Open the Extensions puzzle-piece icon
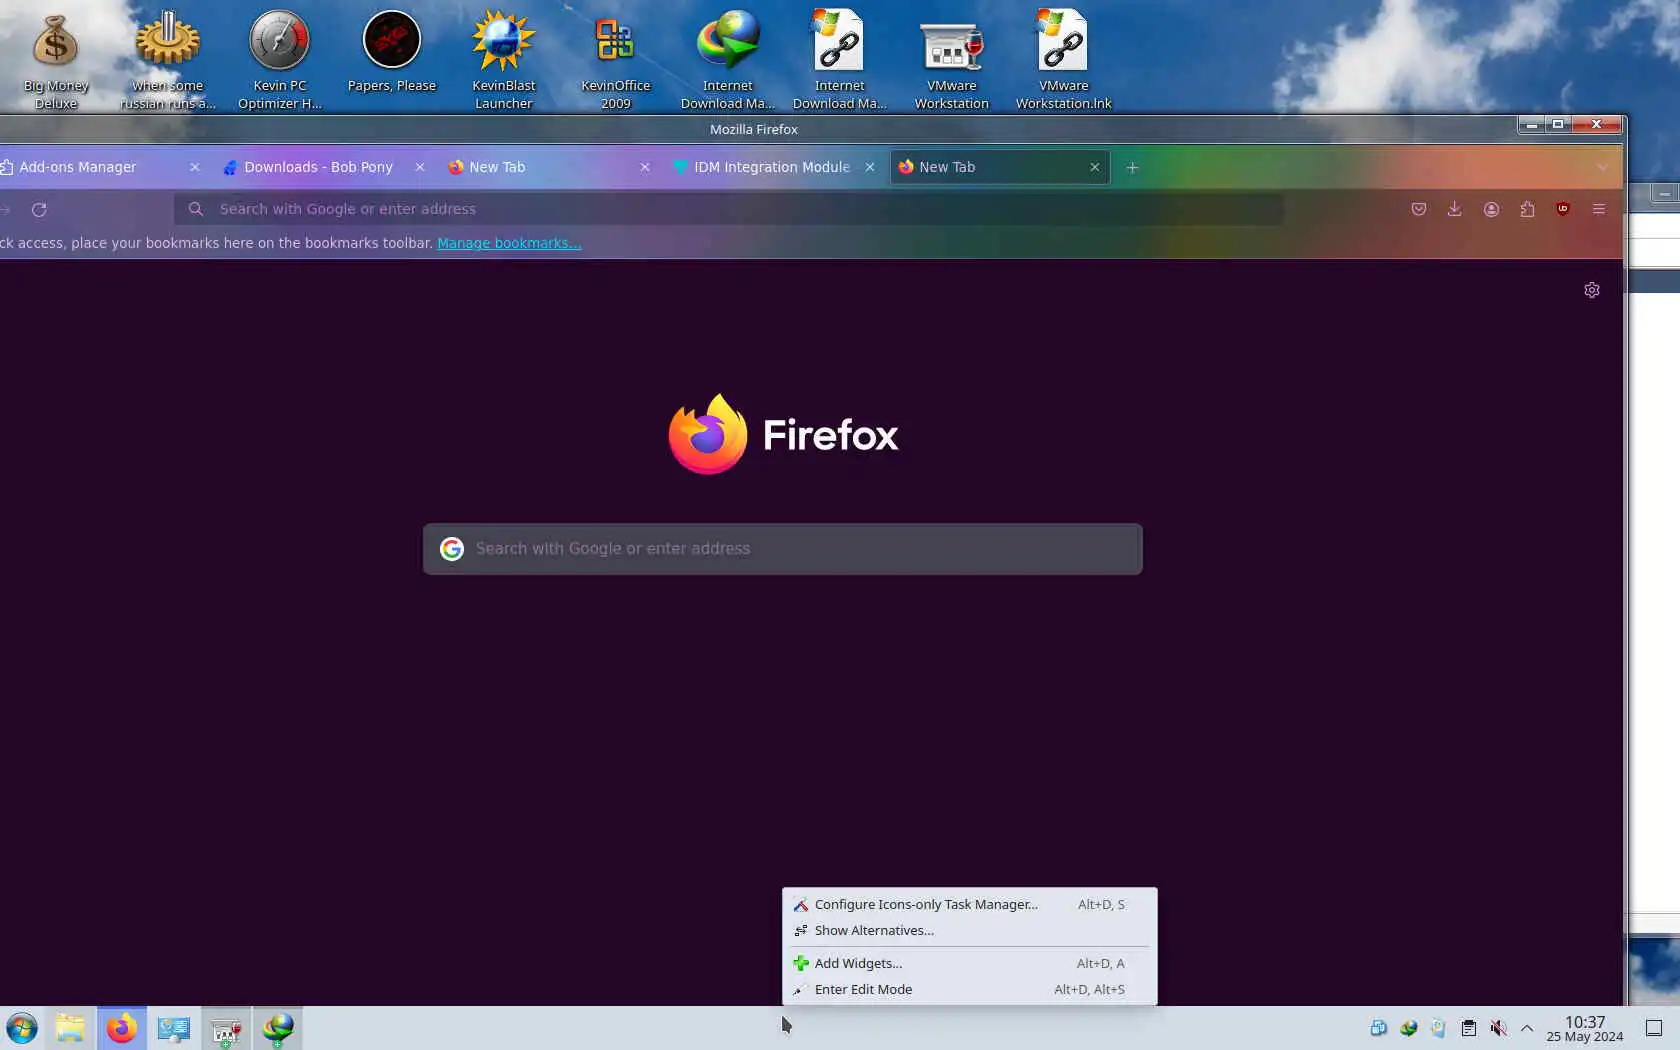1680x1050 pixels. (1527, 209)
